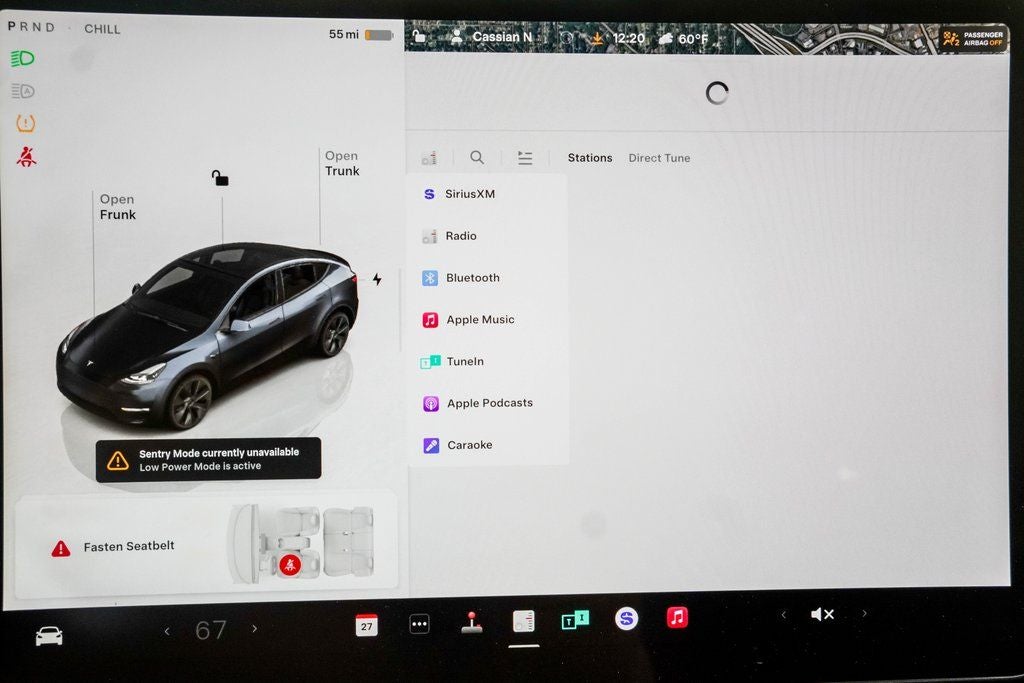Launch the Arcade joystick icon in the dock
The height and width of the screenshot is (683, 1024).
click(472, 621)
